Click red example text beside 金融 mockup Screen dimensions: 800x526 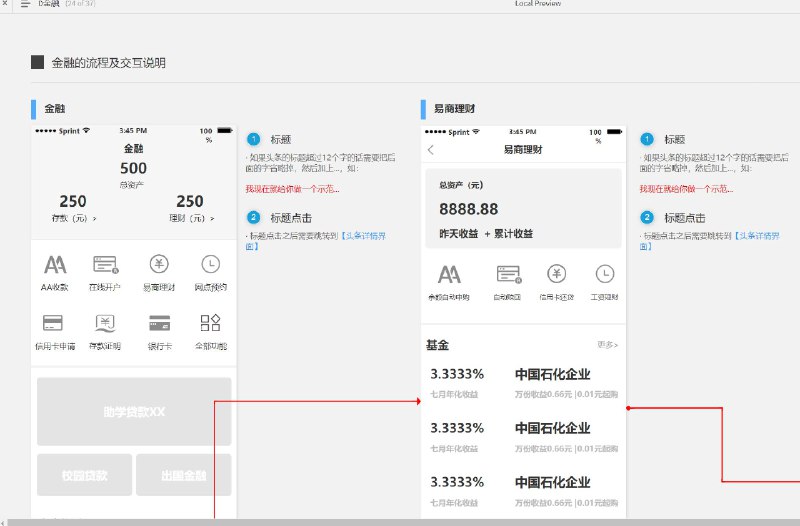292,189
